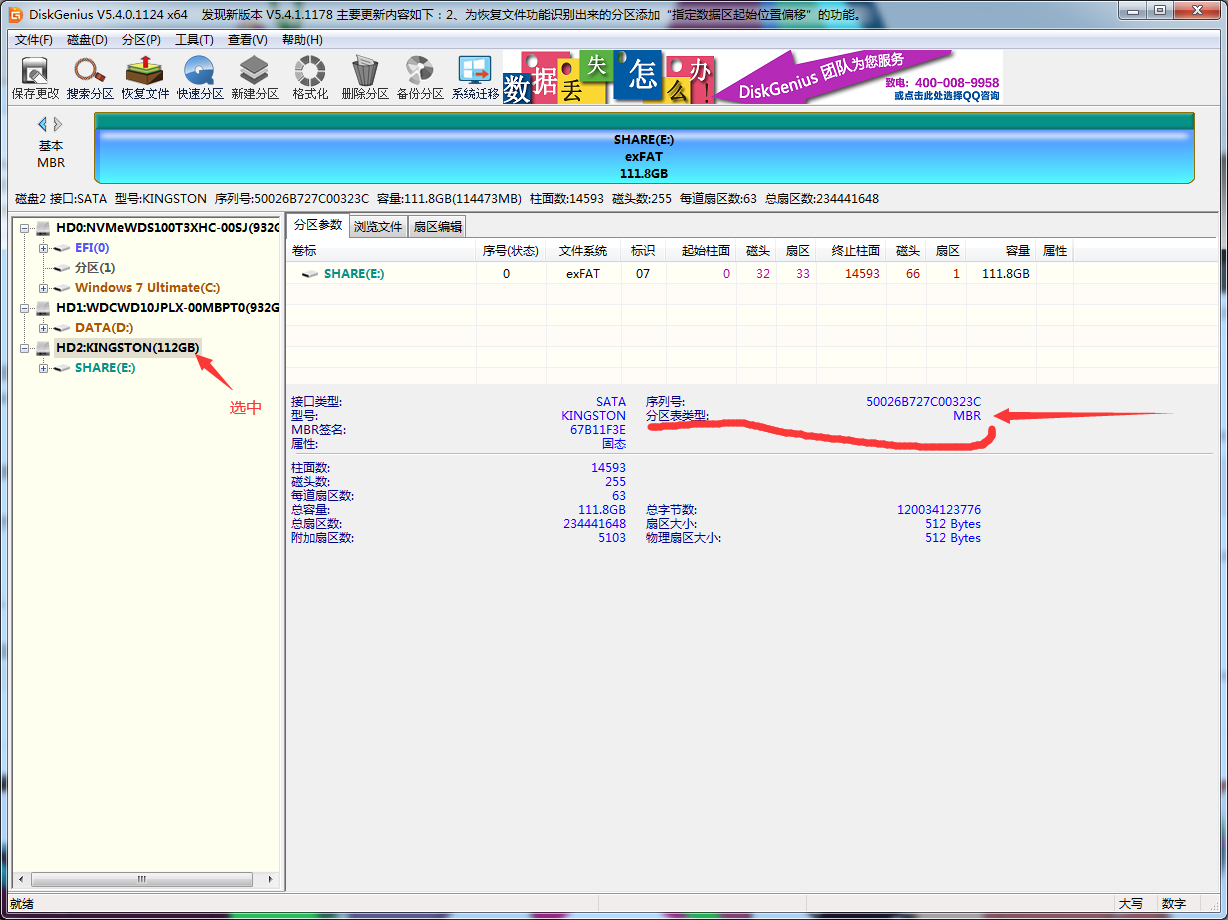Image resolution: width=1228 pixels, height=920 pixels.
Task: Open the Help (帮助) menu
Action: click(x=302, y=40)
